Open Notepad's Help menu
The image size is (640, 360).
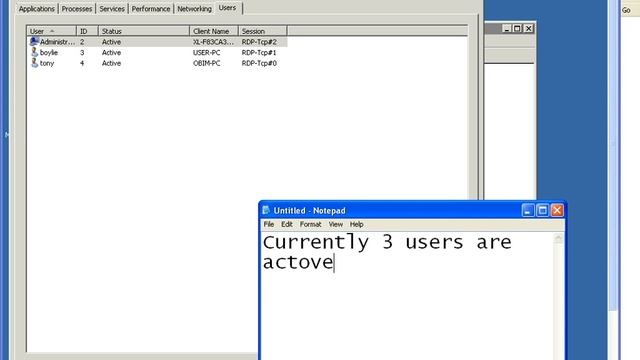[356, 224]
